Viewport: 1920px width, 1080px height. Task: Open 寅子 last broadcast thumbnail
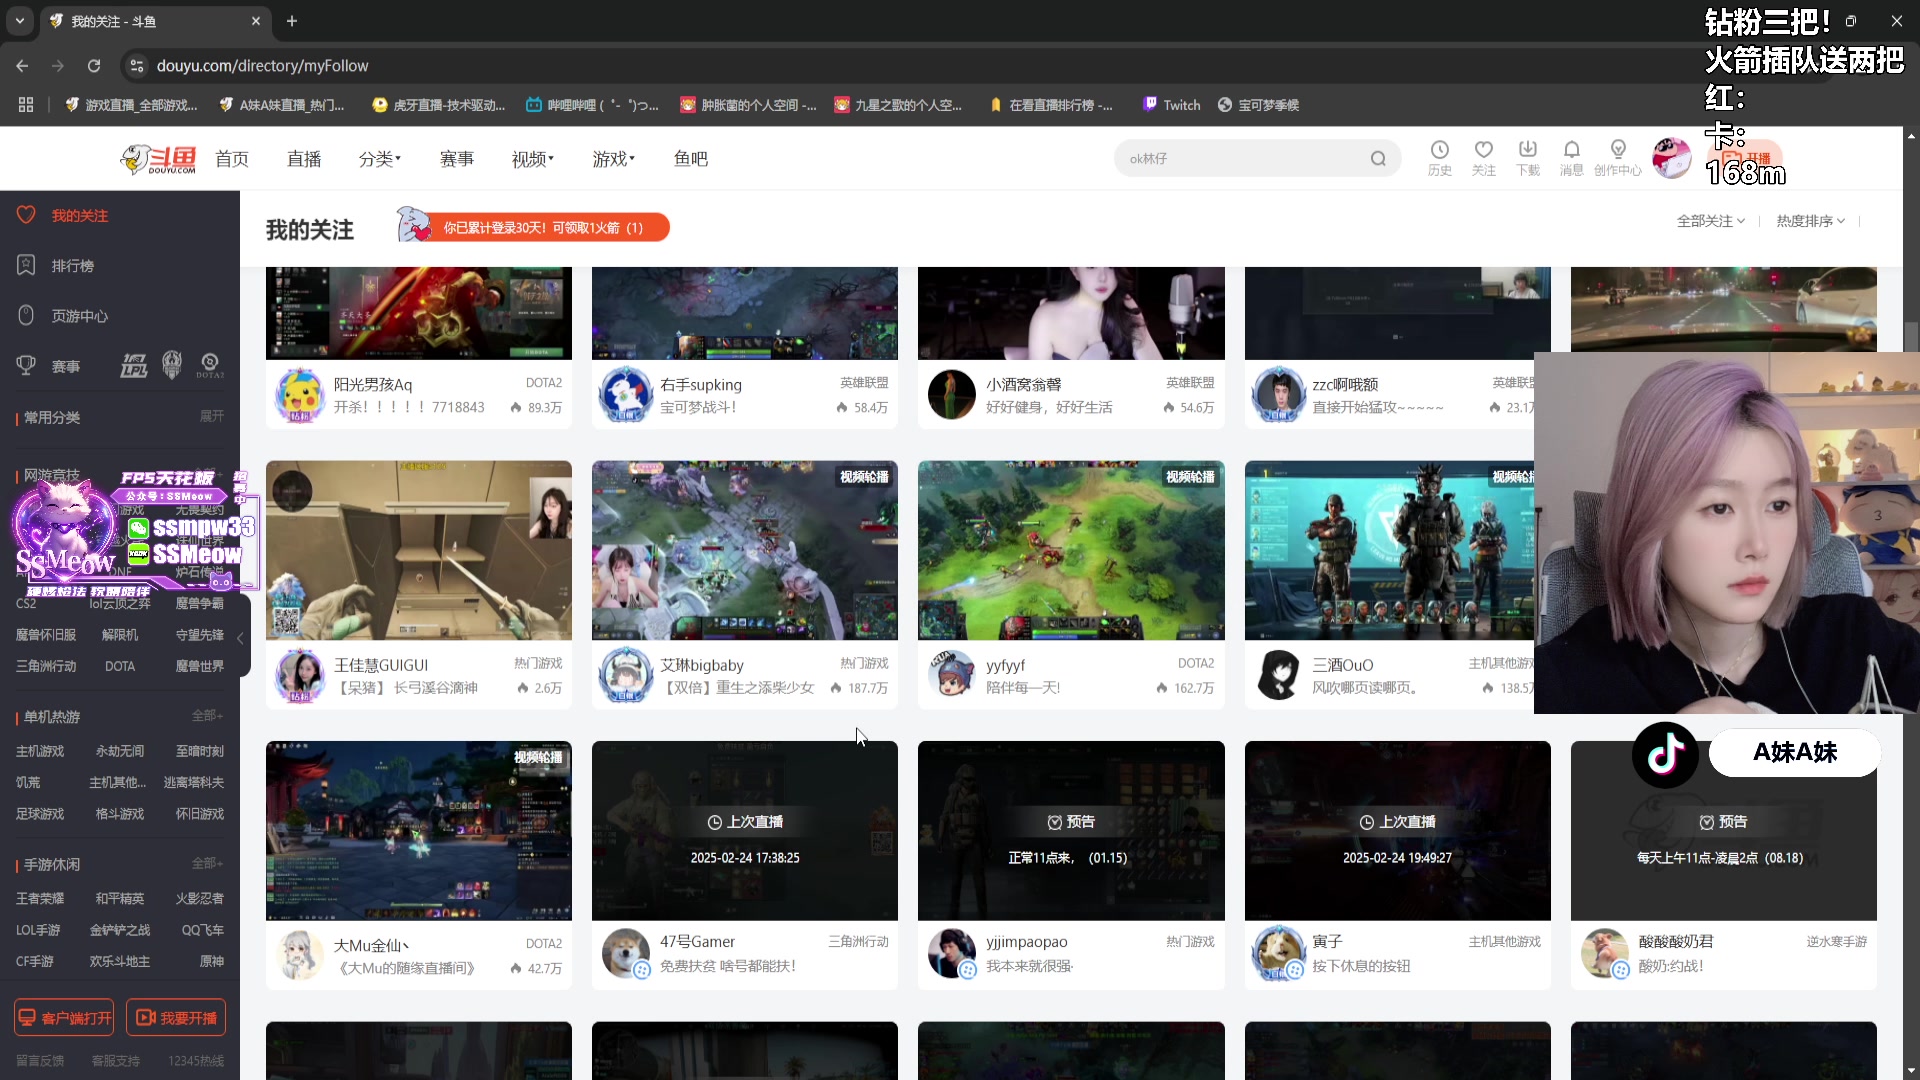(x=1398, y=830)
